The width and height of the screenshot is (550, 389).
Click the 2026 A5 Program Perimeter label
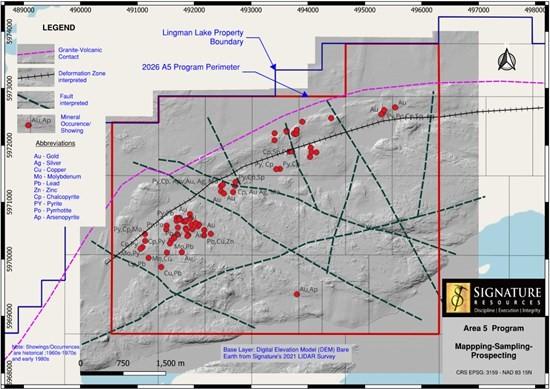pos(191,67)
